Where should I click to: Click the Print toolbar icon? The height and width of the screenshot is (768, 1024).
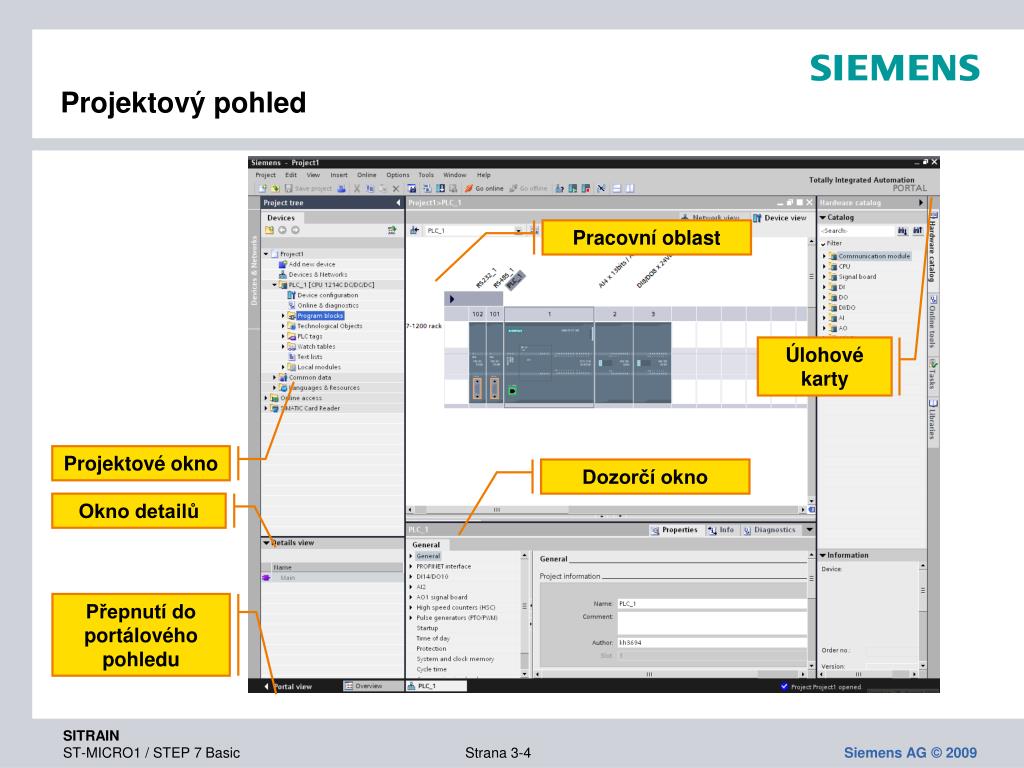pos(341,188)
